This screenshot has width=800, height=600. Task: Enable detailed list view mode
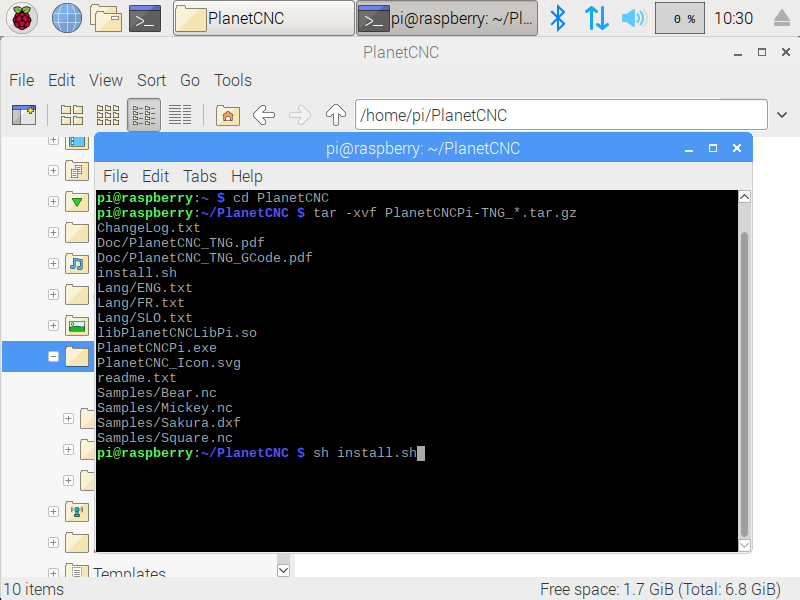pos(180,115)
